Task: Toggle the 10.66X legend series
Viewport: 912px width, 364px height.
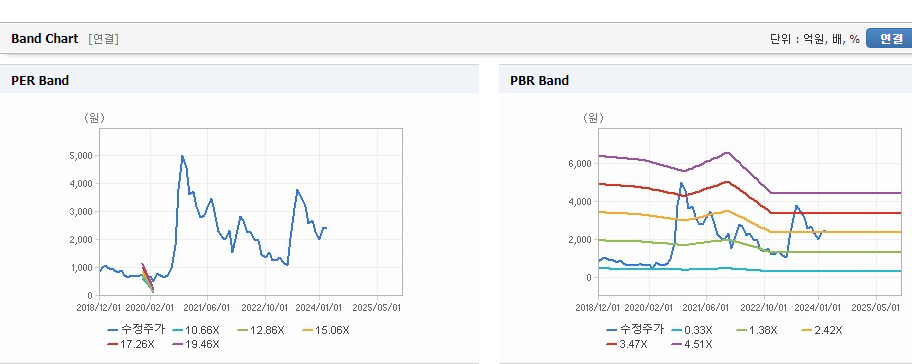Action: tap(195, 330)
